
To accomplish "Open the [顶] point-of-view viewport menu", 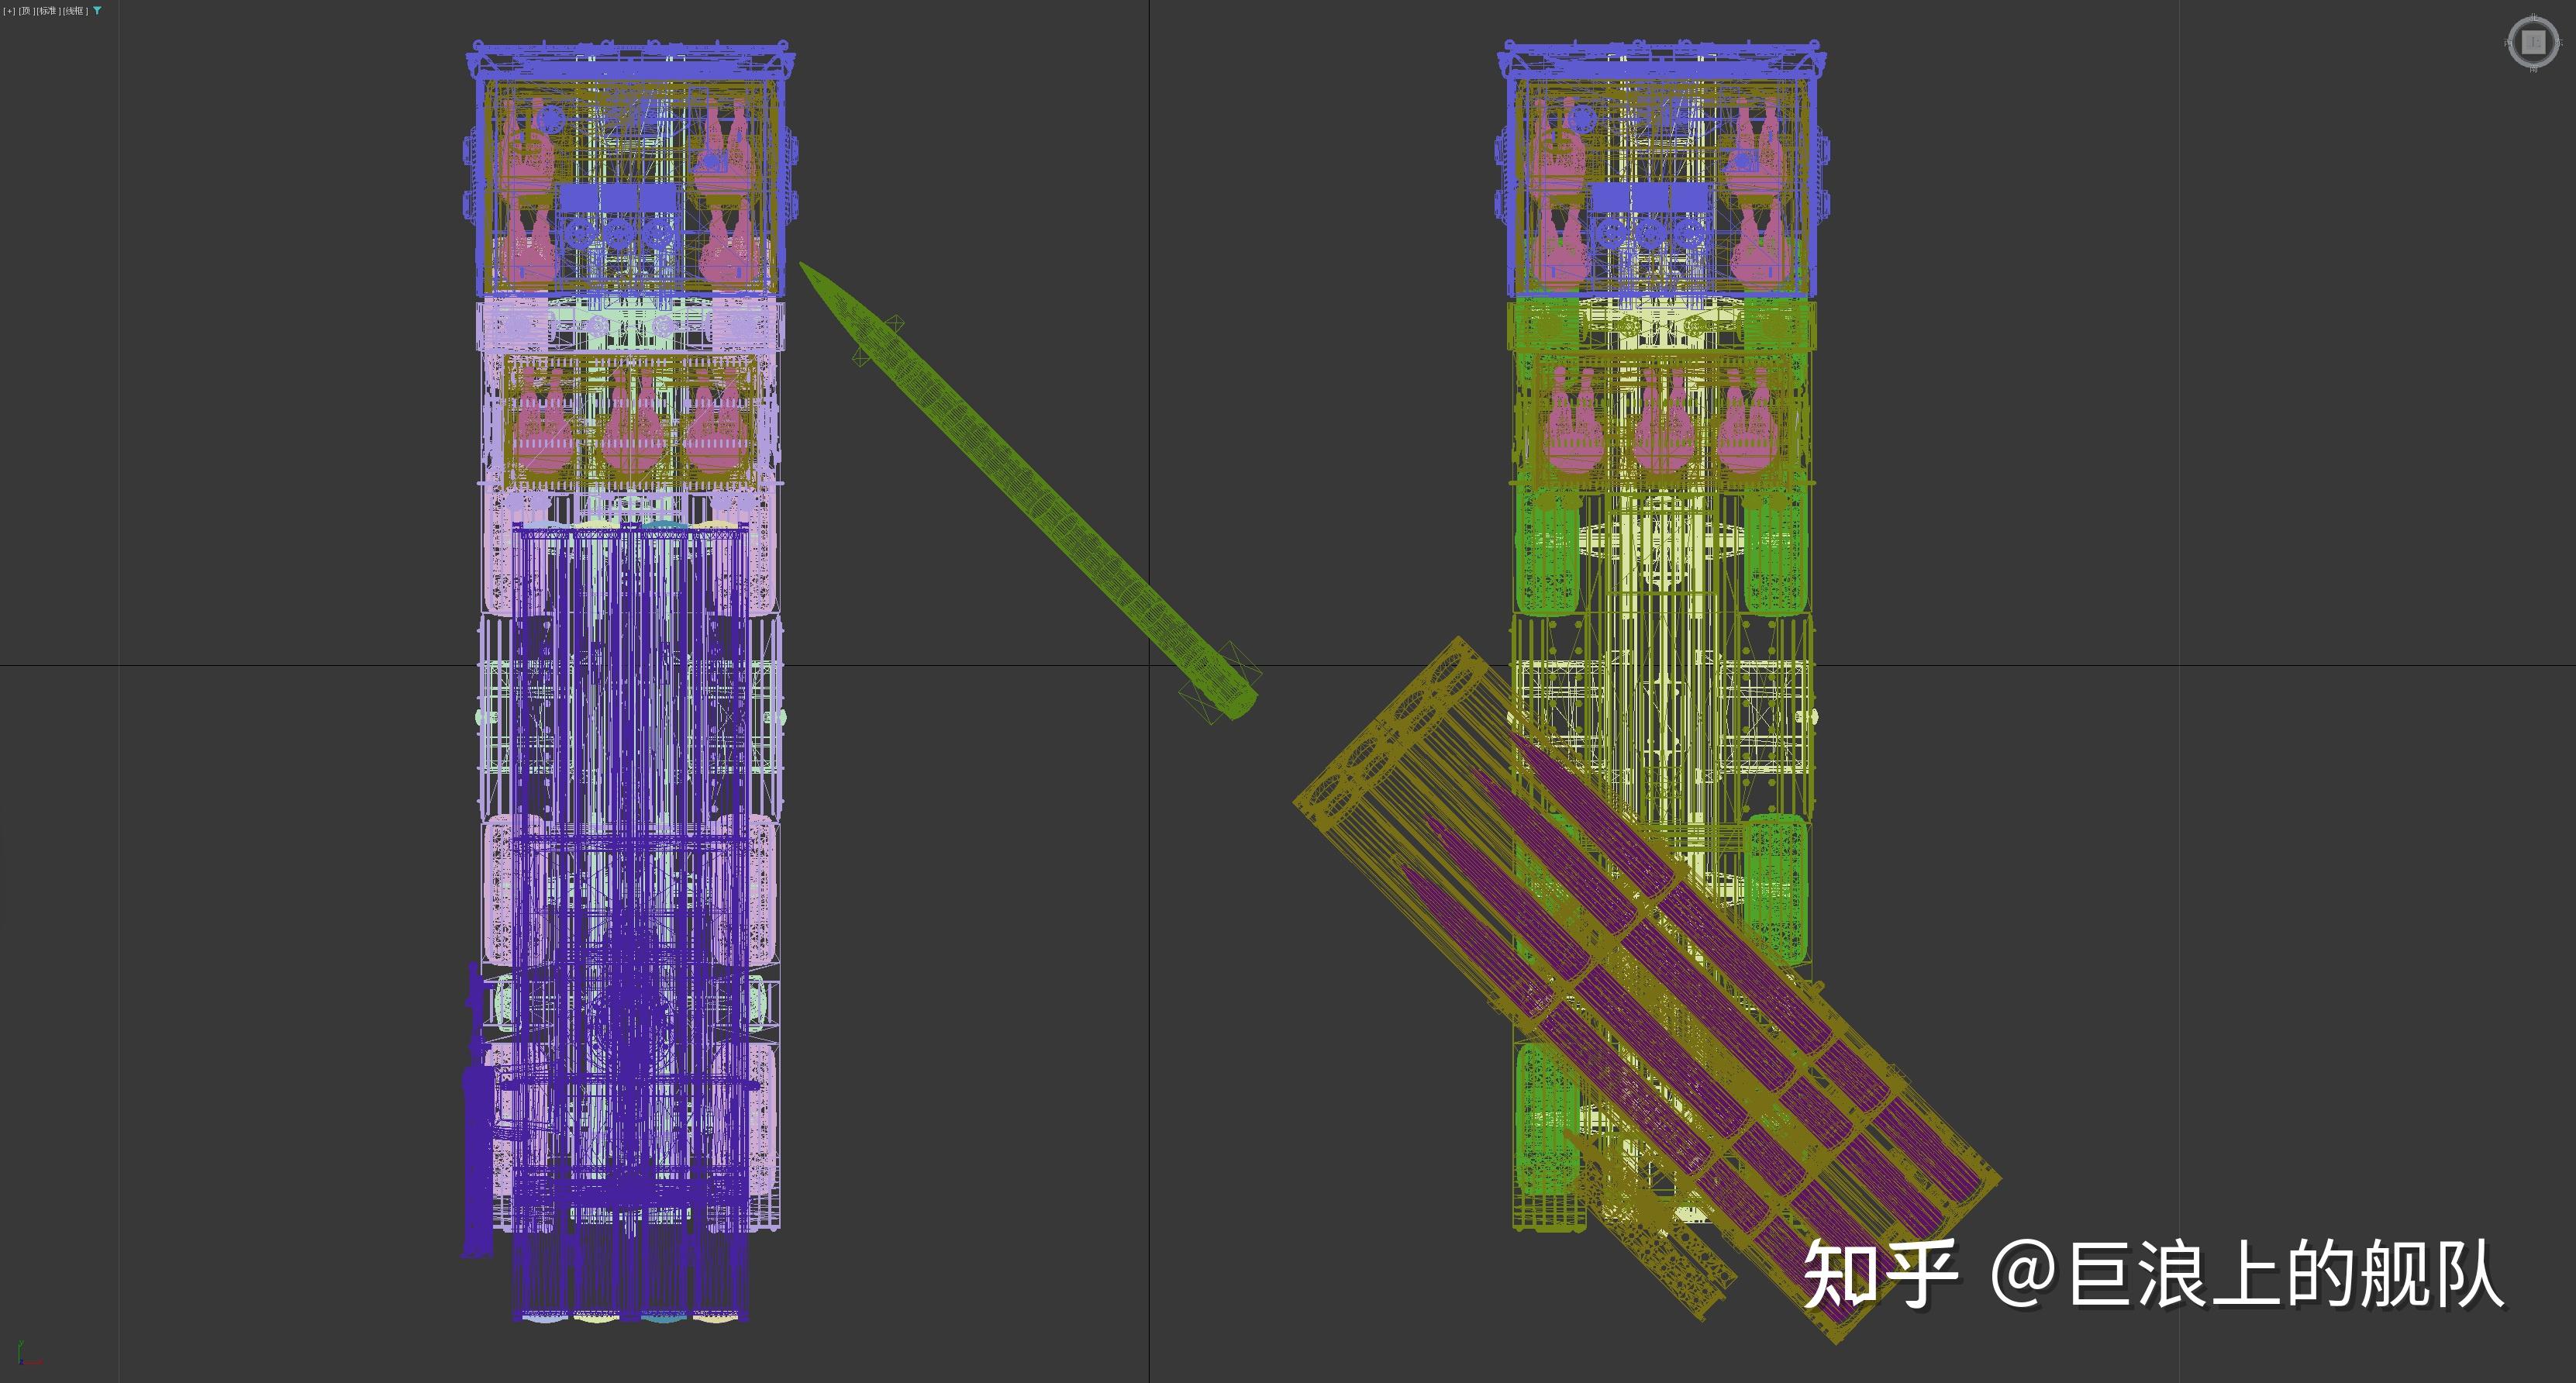I will [x=26, y=11].
